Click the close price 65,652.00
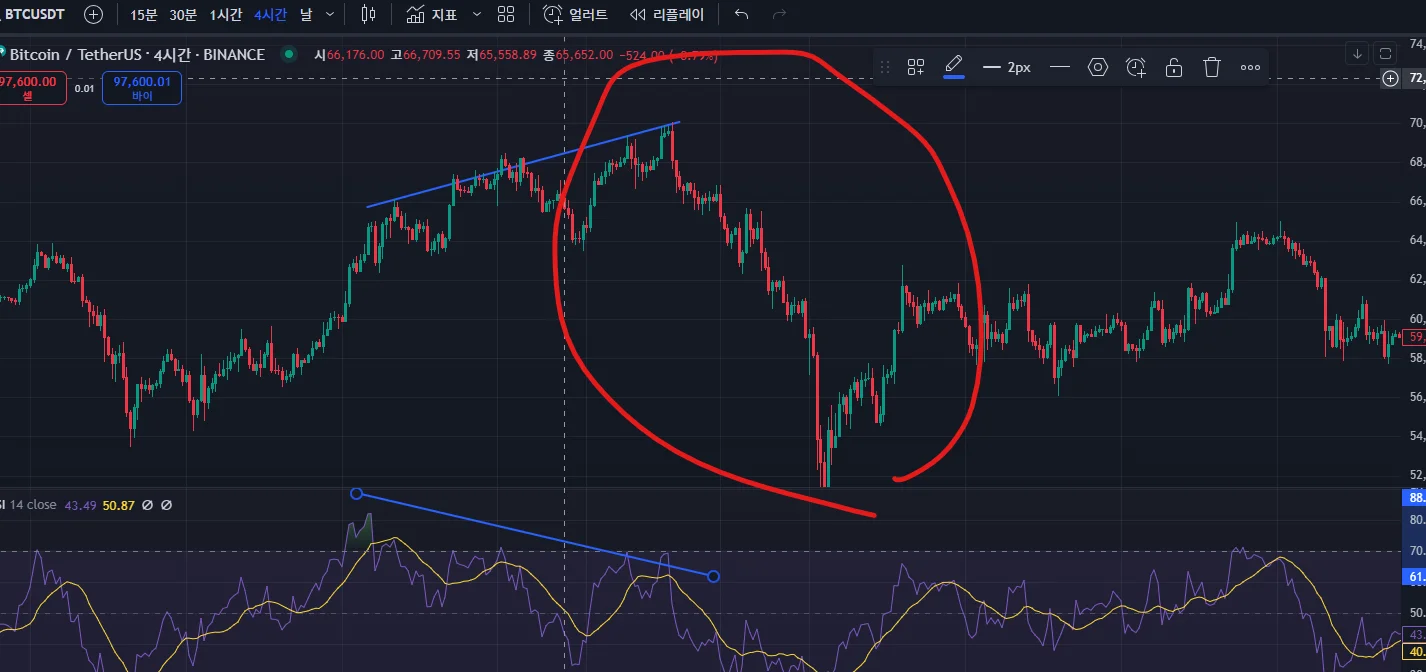 point(584,54)
